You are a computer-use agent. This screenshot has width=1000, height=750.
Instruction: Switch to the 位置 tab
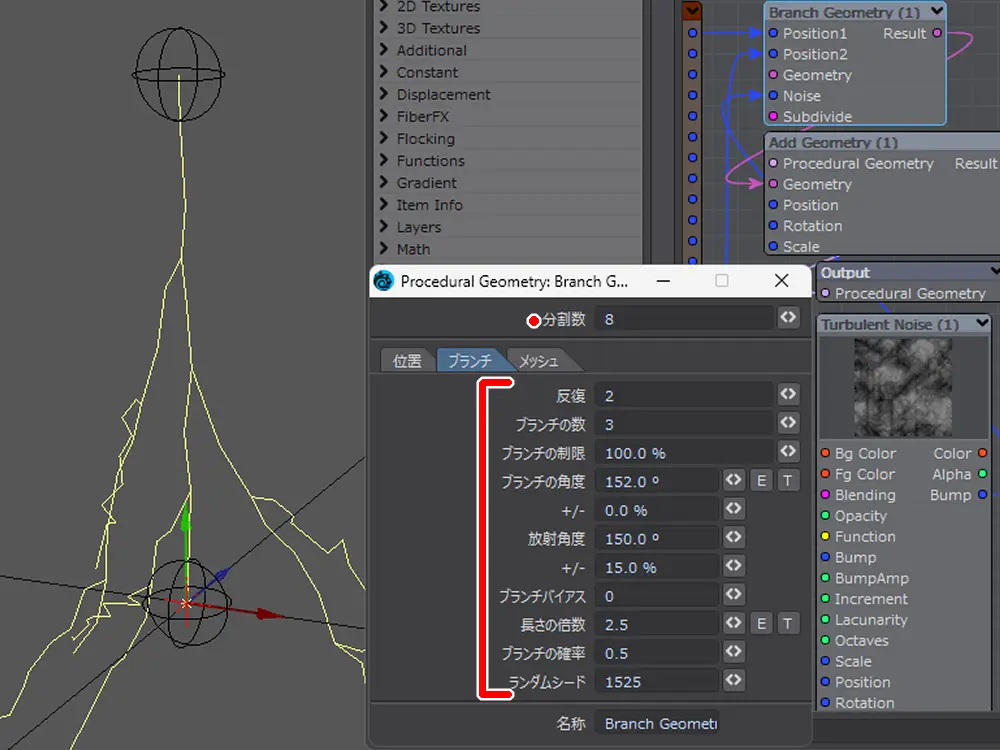click(x=407, y=361)
